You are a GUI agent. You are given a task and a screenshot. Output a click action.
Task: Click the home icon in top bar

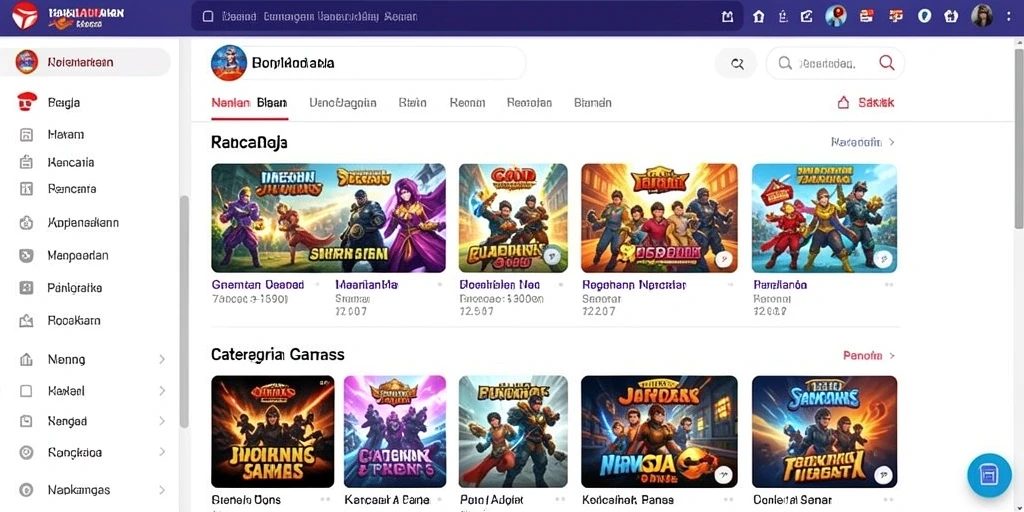pyautogui.click(x=758, y=17)
